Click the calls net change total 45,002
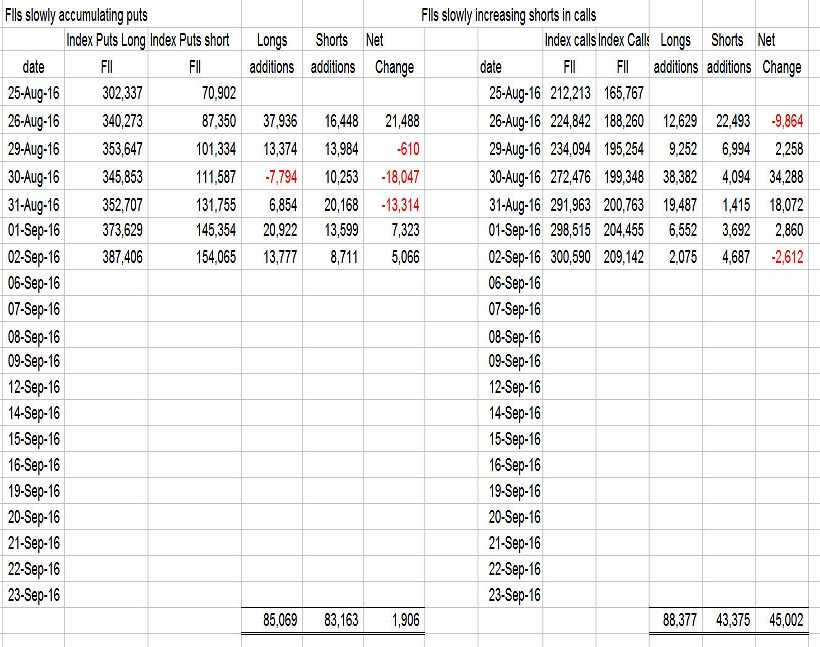Screen dimensions: 820x647 pos(780,621)
